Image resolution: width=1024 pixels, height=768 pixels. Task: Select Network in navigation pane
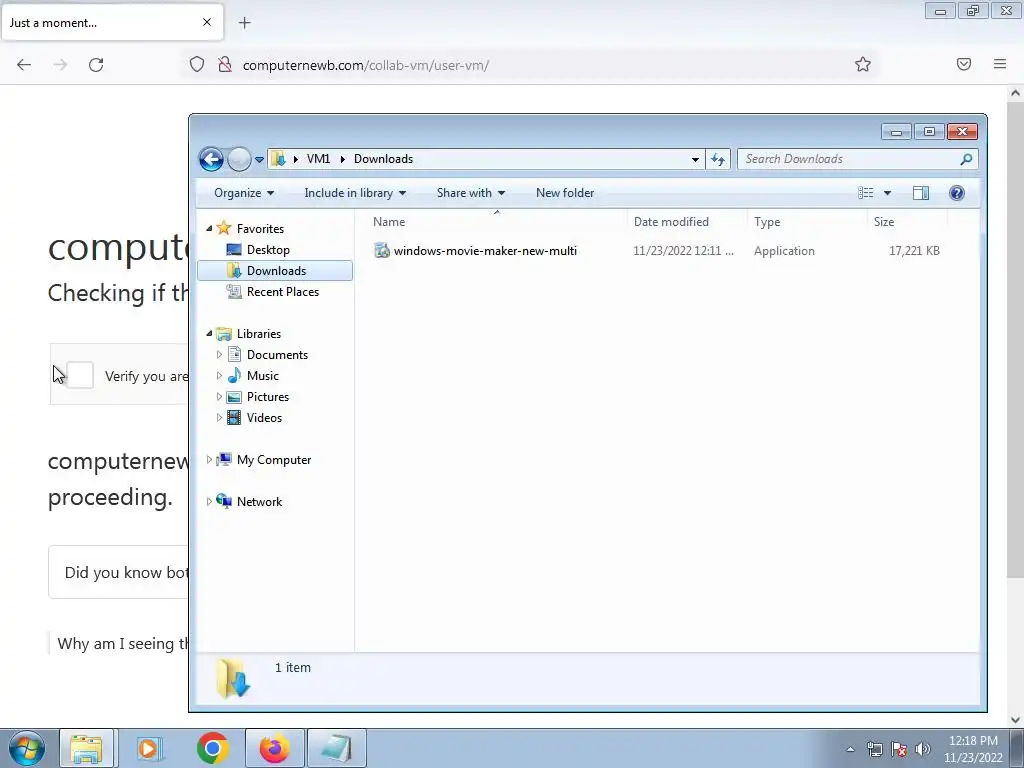tap(259, 502)
